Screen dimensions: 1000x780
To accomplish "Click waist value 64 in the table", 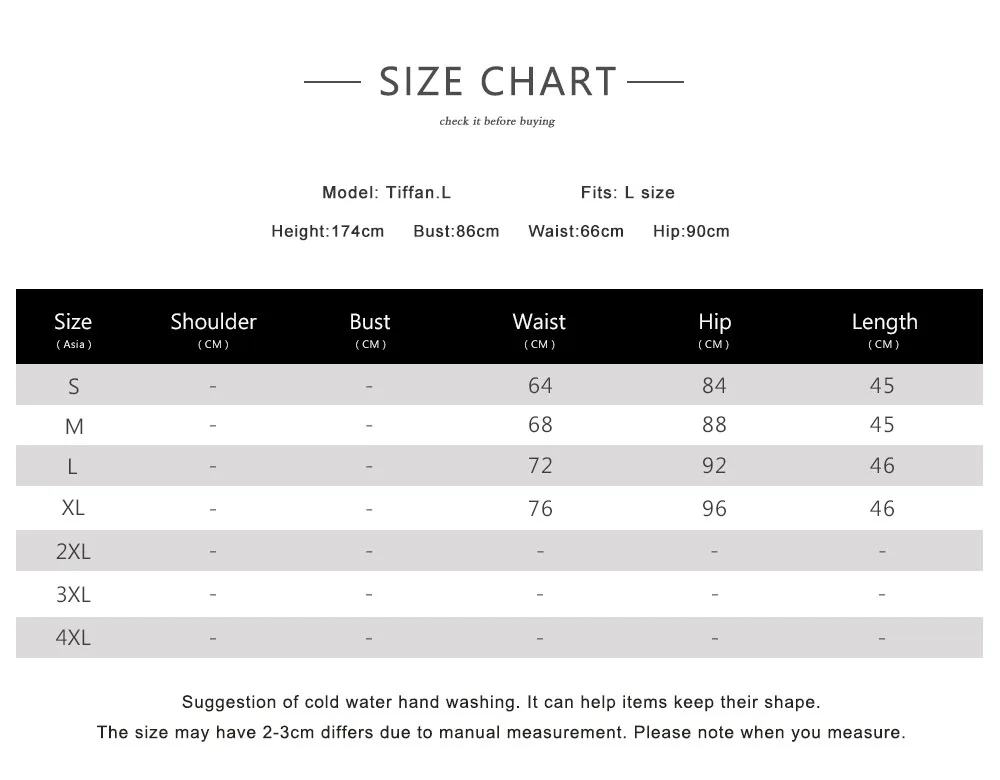I will (540, 386).
